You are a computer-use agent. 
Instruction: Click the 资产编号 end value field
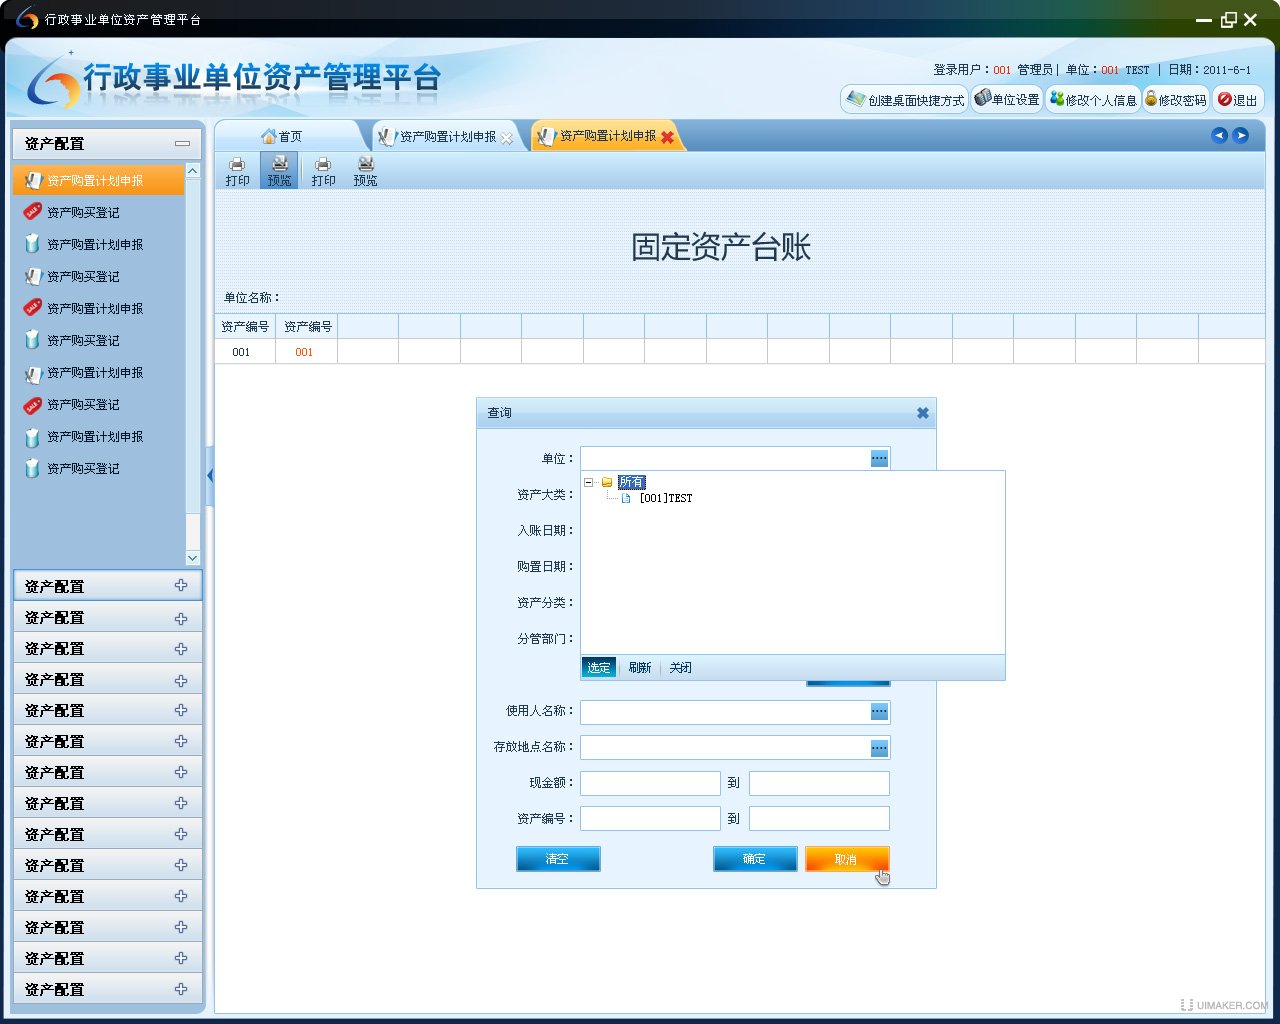[x=819, y=819]
